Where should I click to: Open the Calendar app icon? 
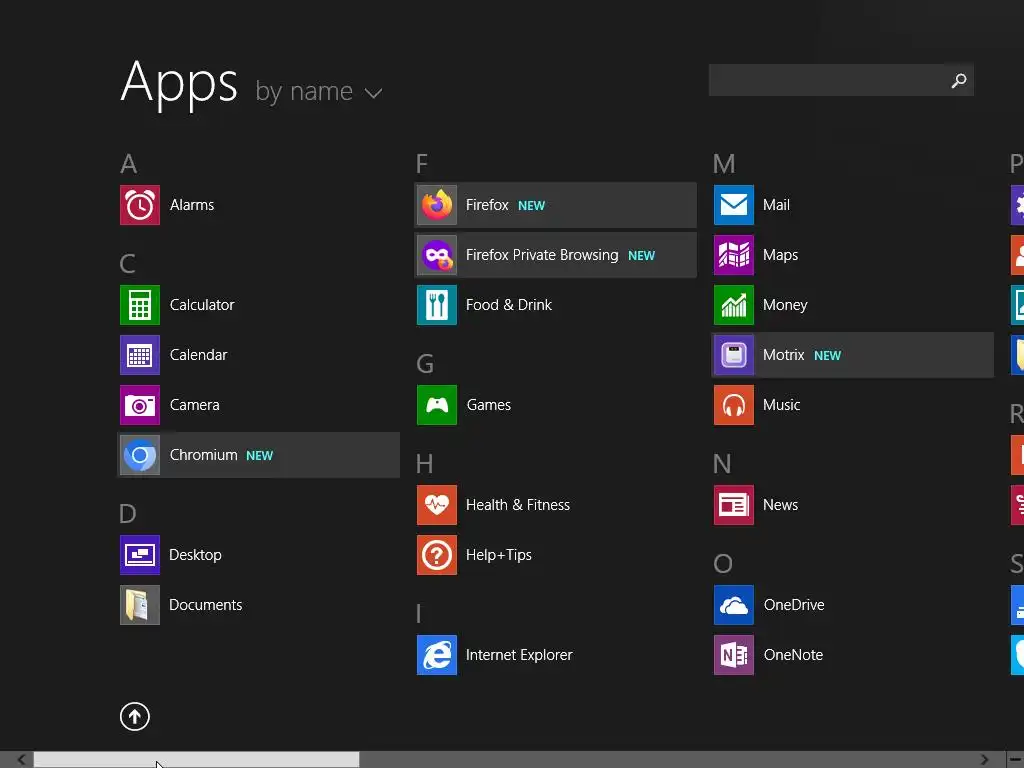coord(140,355)
